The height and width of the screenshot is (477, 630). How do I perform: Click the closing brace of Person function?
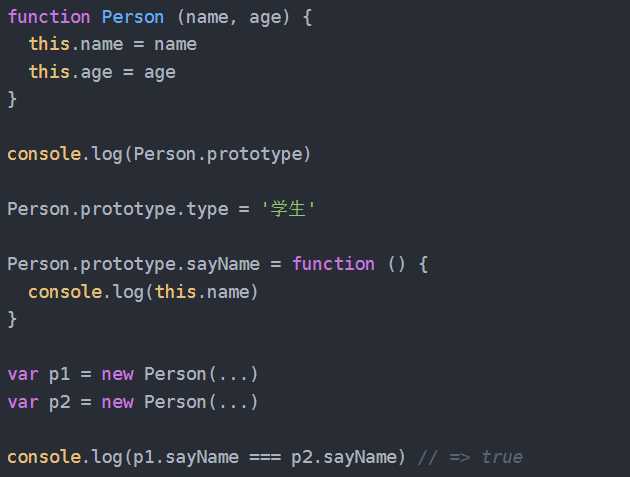point(12,99)
